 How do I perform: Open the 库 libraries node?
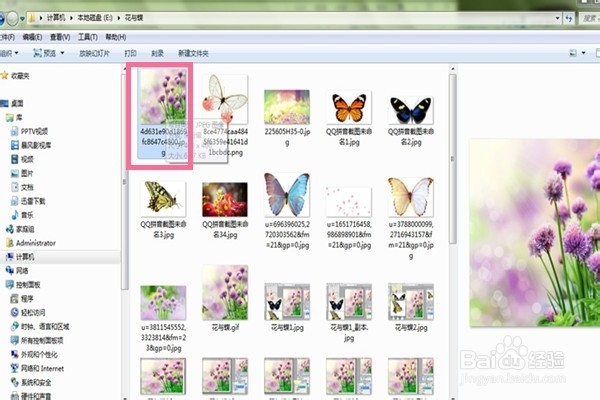coord(14,118)
